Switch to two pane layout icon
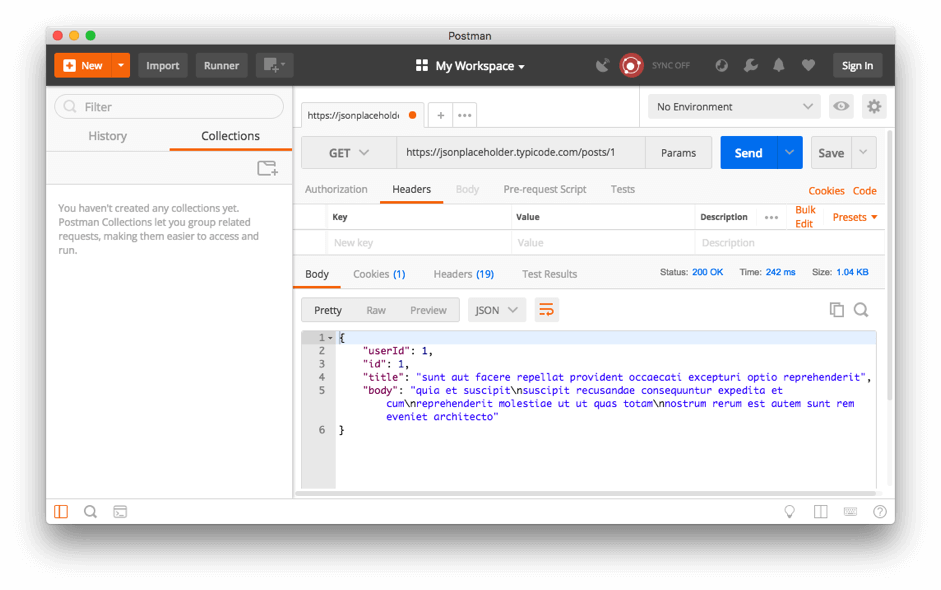The width and height of the screenshot is (941, 590). tap(820, 511)
